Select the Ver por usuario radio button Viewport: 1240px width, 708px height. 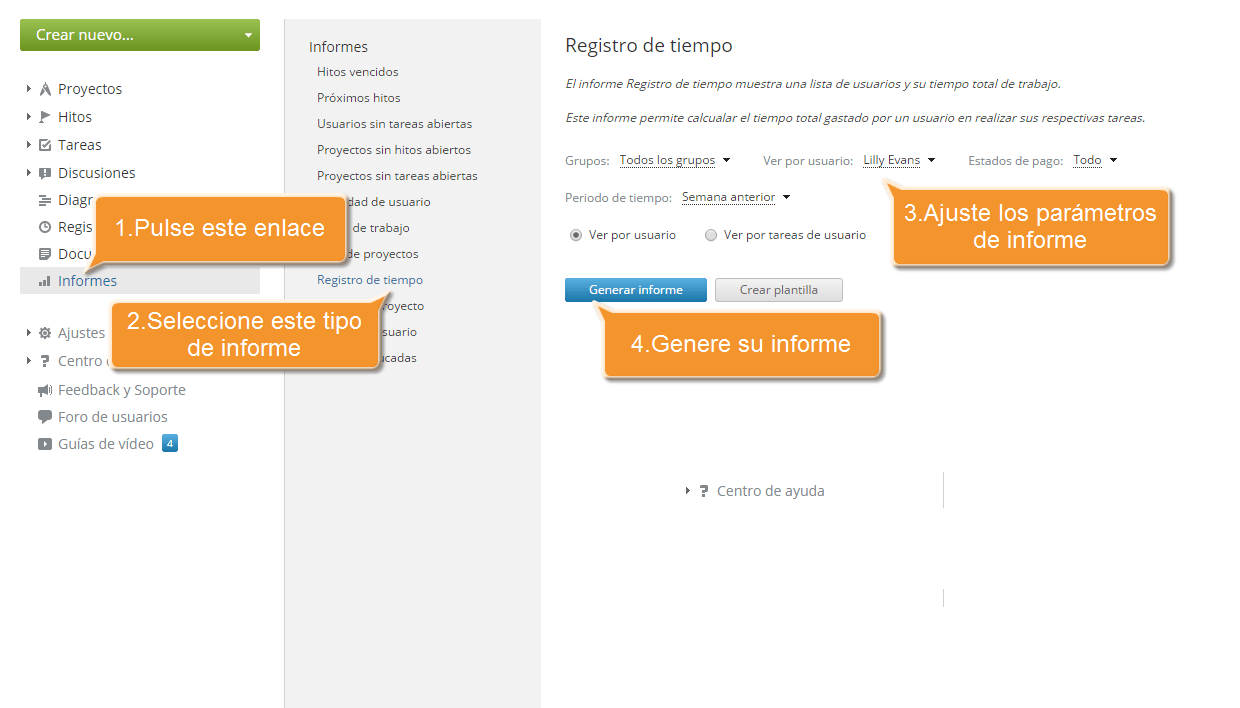click(x=575, y=235)
